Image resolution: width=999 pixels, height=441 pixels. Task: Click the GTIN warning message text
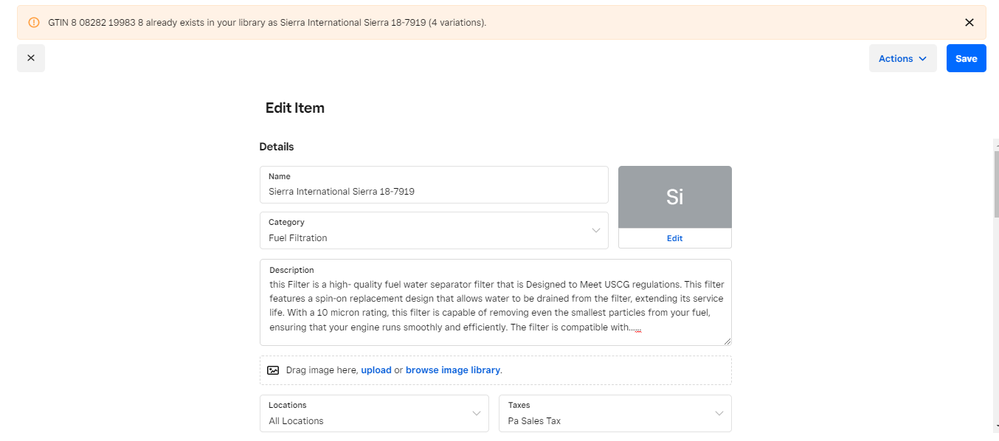(x=267, y=22)
